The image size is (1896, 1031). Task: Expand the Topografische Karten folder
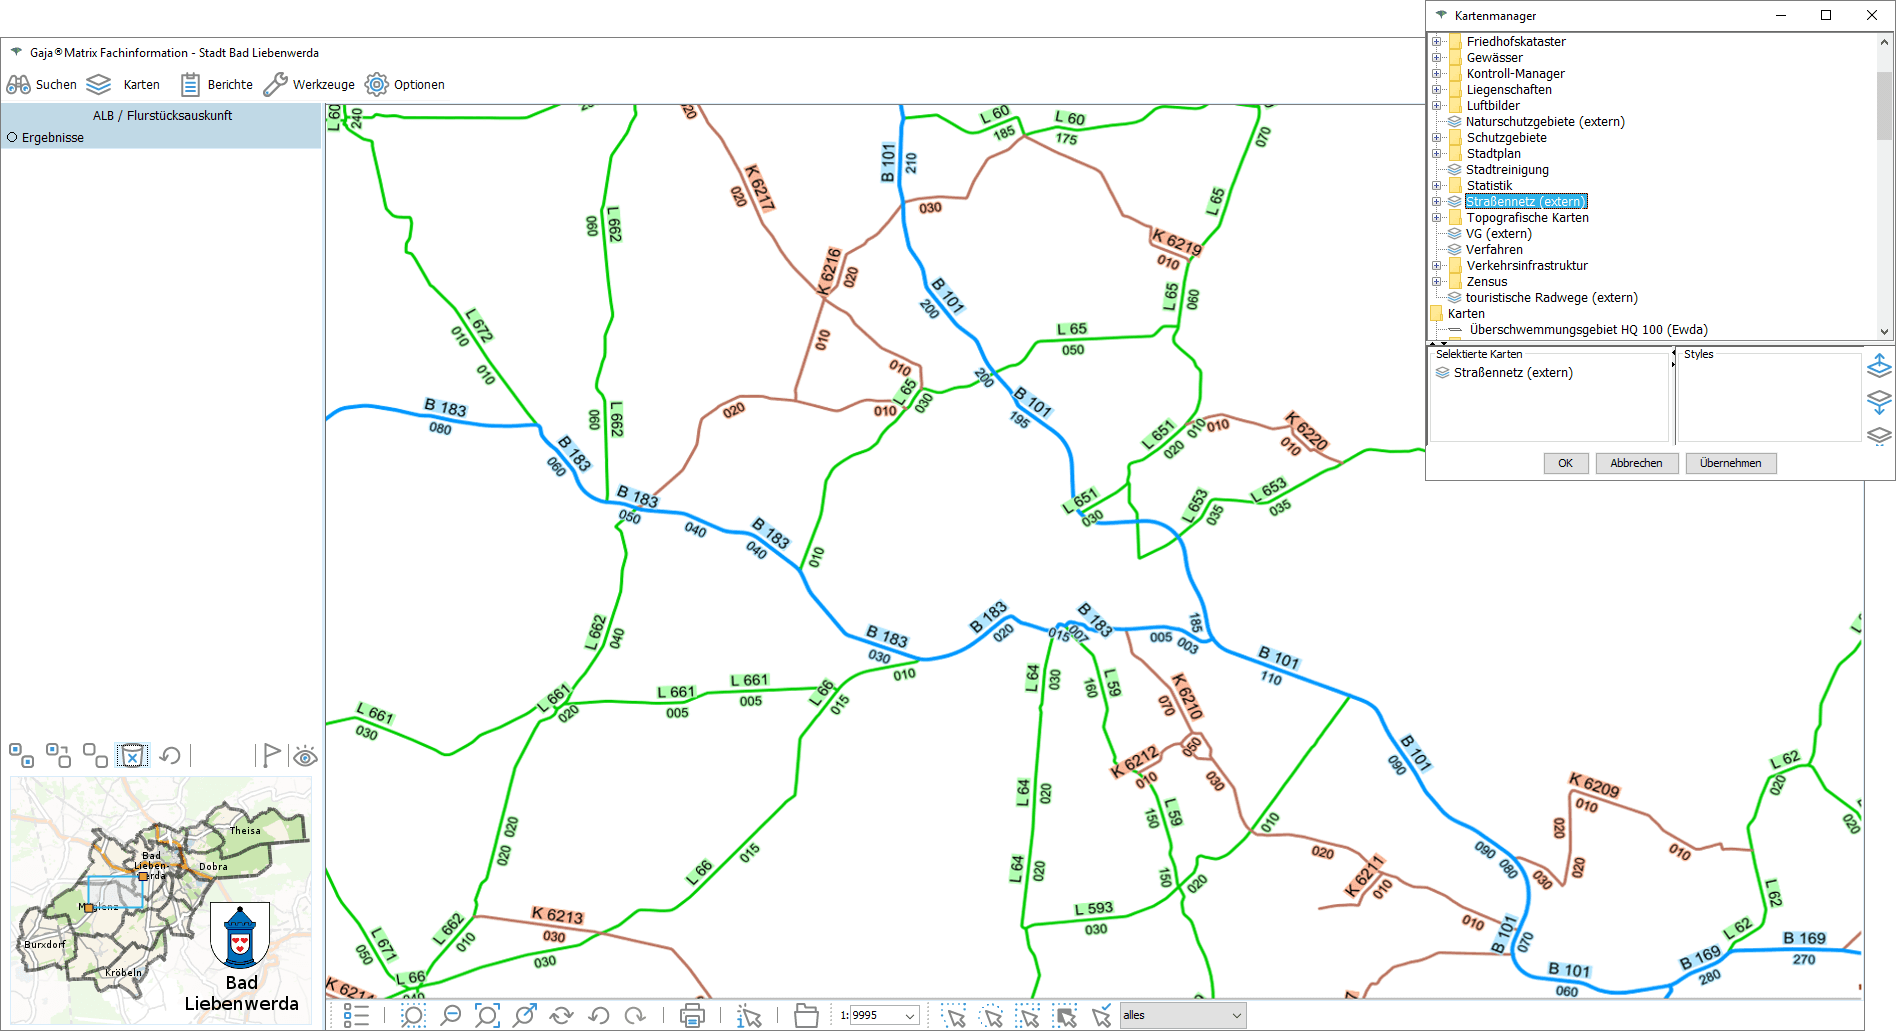[1437, 218]
